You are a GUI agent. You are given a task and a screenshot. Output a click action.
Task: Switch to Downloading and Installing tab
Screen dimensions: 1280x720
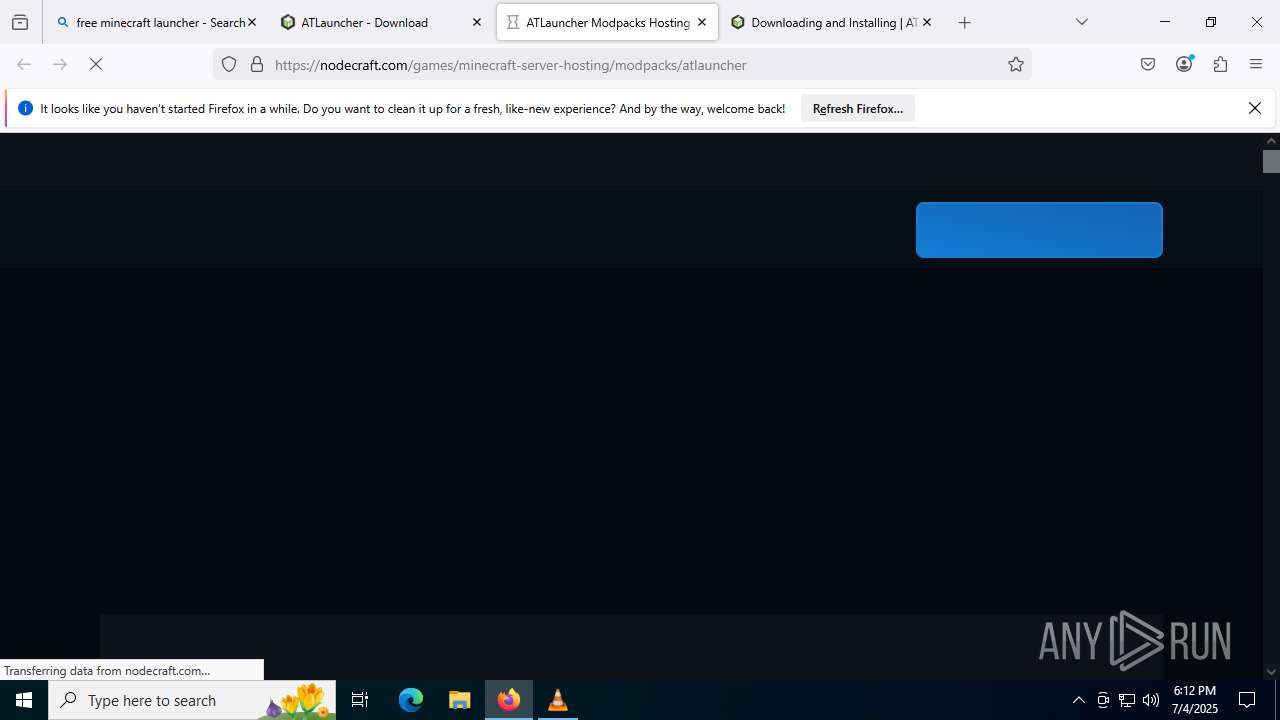830,22
